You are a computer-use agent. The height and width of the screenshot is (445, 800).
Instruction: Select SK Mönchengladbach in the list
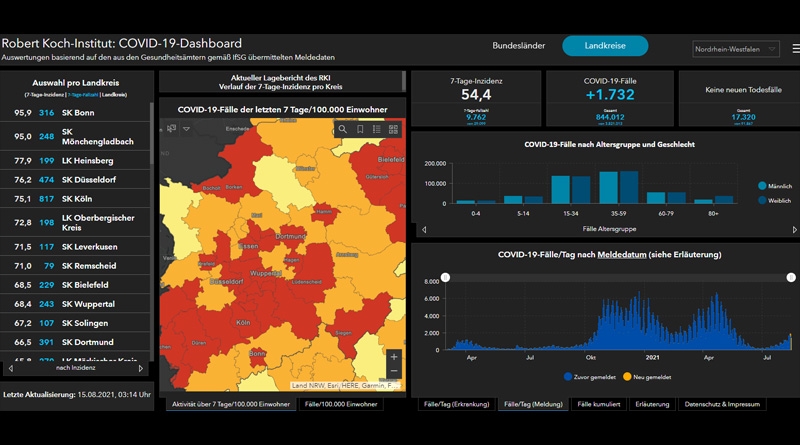point(75,137)
